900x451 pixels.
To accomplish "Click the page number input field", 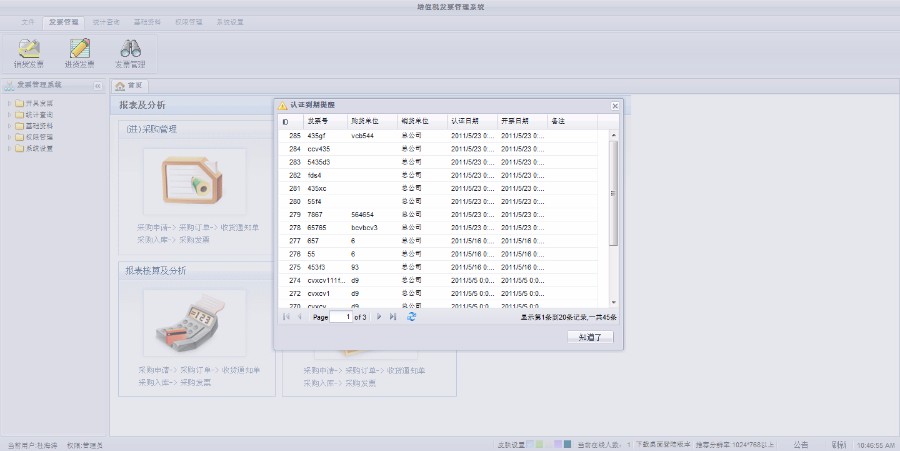I will click(341, 317).
